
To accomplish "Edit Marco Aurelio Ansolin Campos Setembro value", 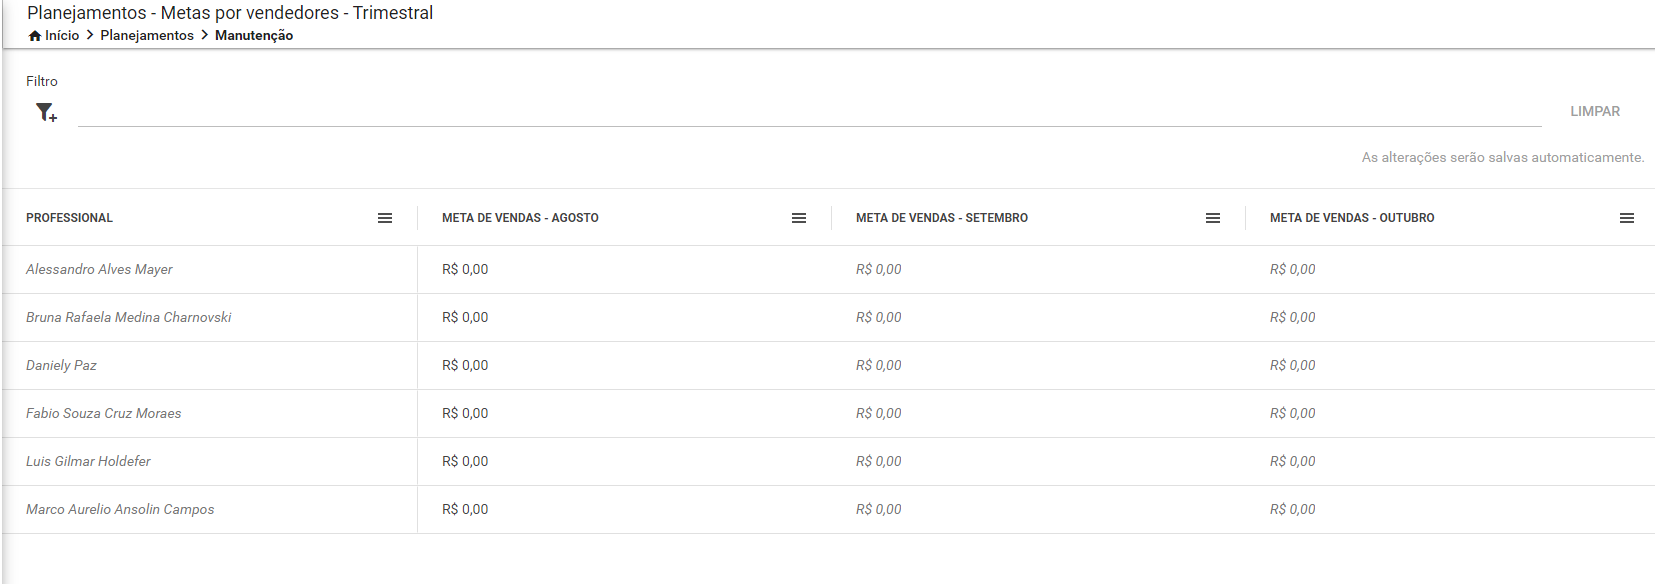I will pyautogui.click(x=879, y=510).
